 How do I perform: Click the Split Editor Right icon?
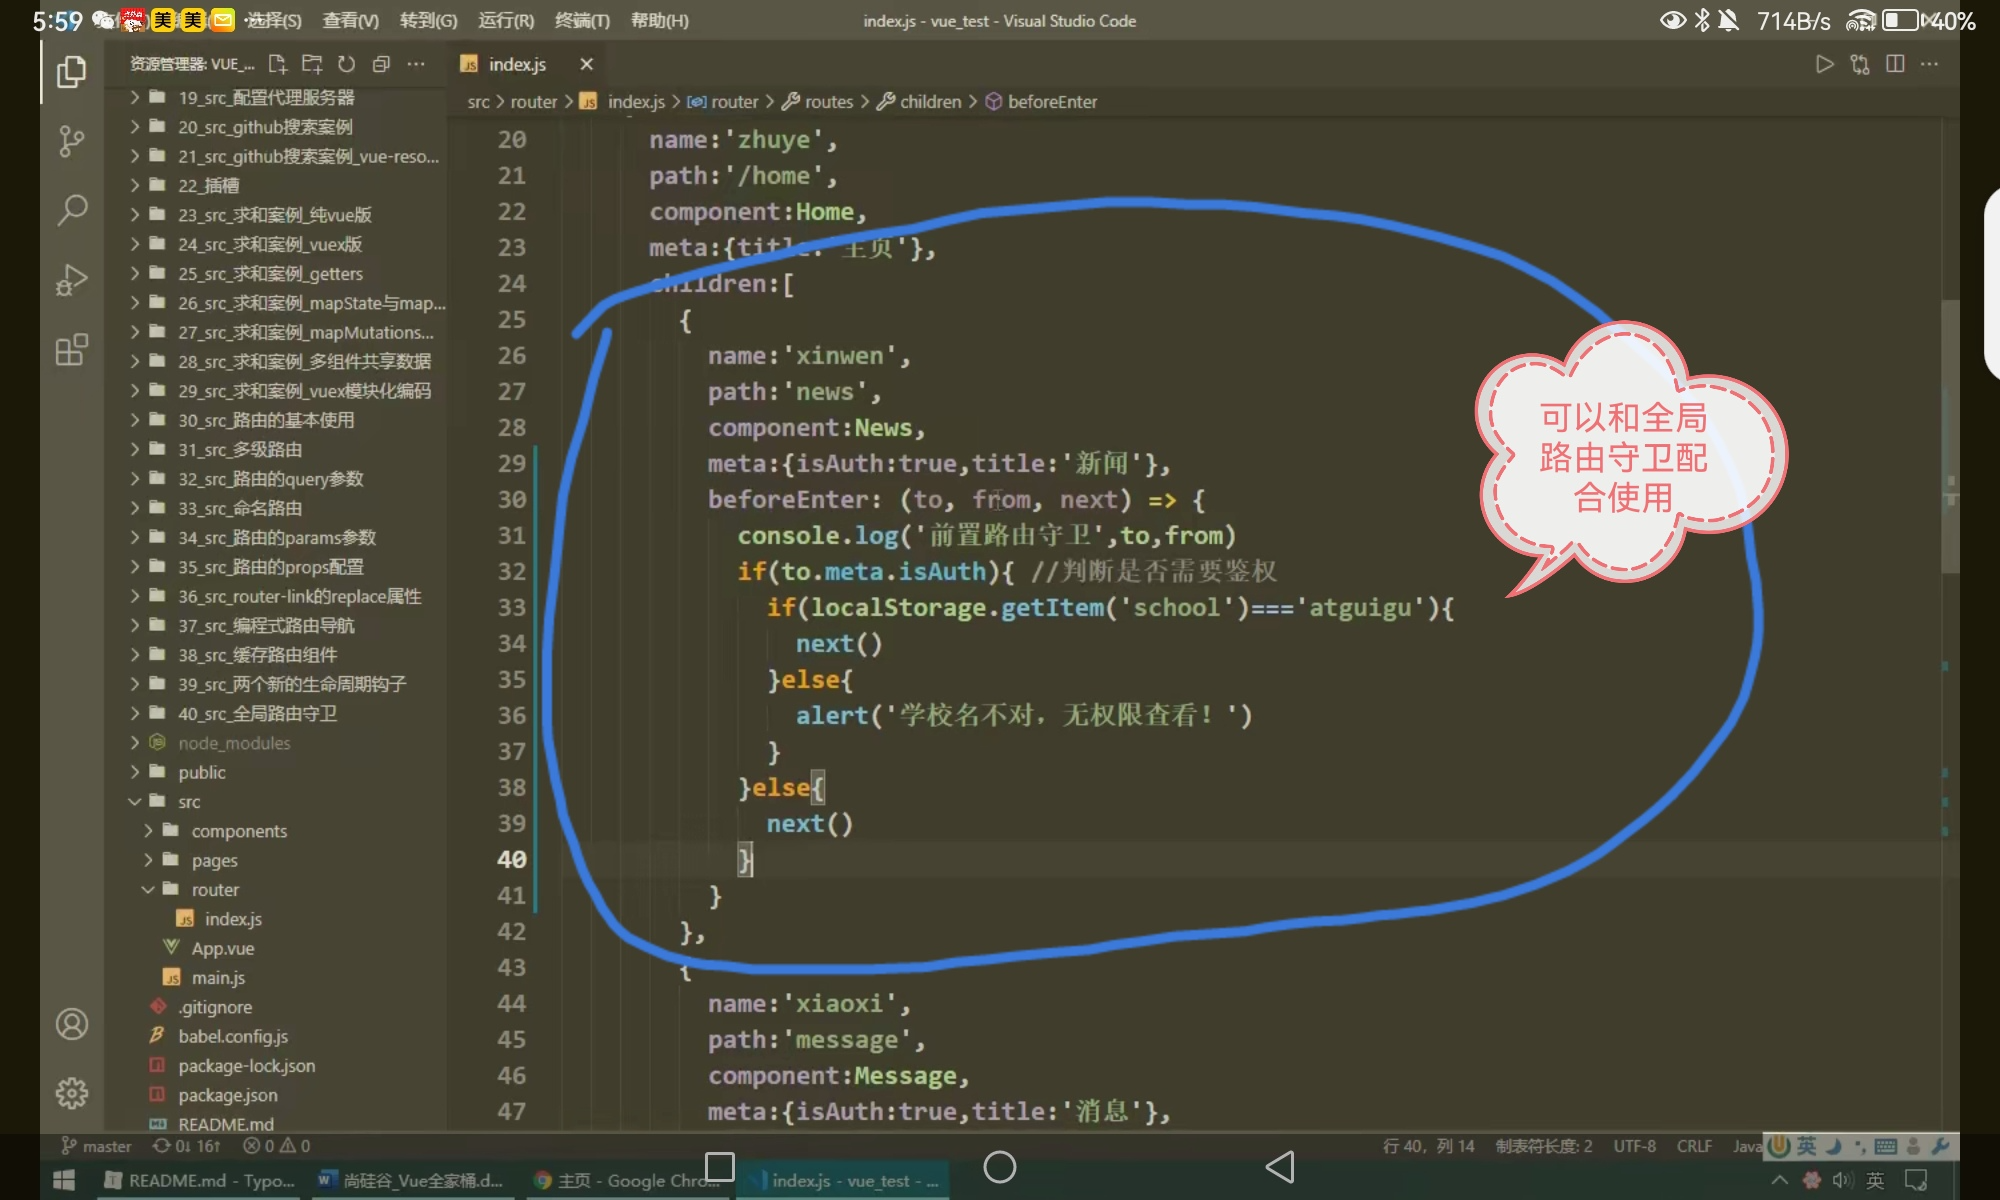tap(1894, 64)
